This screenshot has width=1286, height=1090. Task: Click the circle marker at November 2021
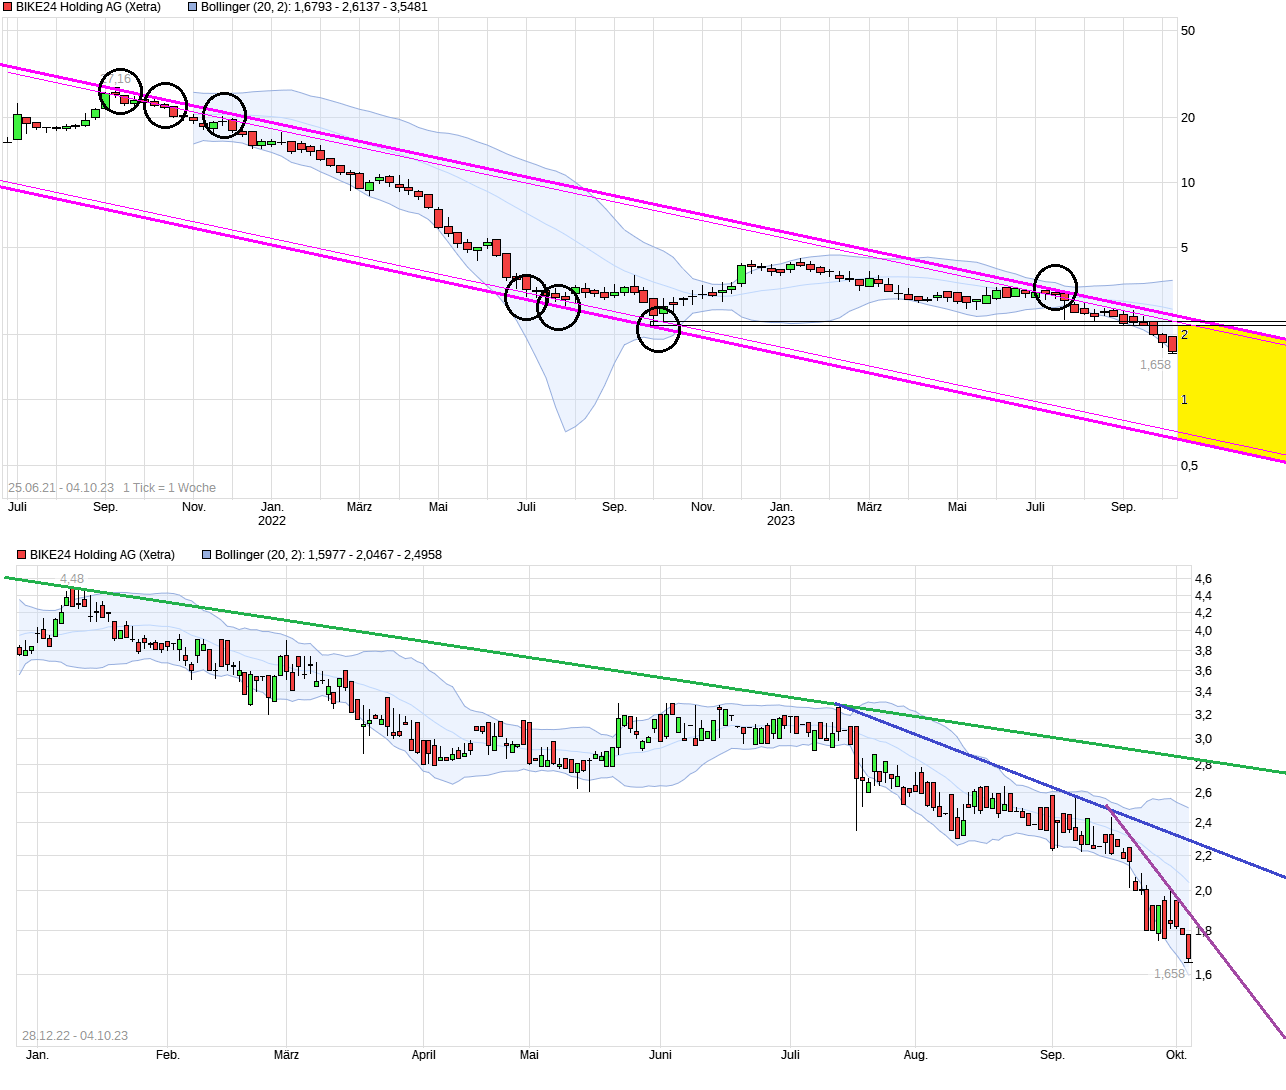tap(224, 115)
